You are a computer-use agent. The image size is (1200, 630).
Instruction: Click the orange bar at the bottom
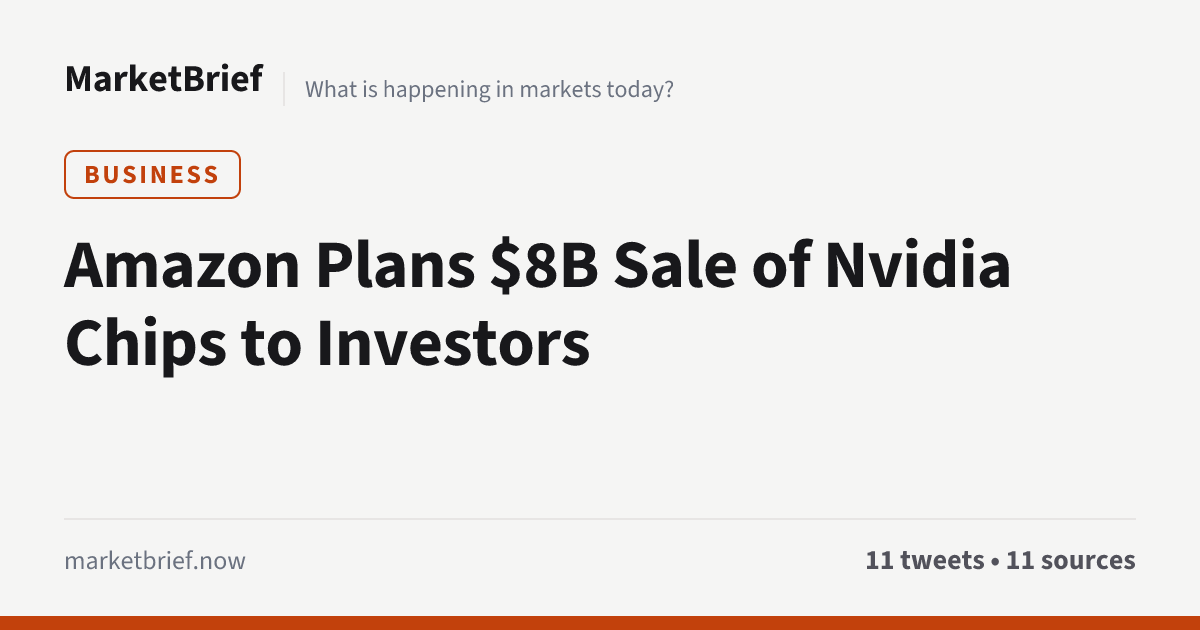tap(600, 623)
